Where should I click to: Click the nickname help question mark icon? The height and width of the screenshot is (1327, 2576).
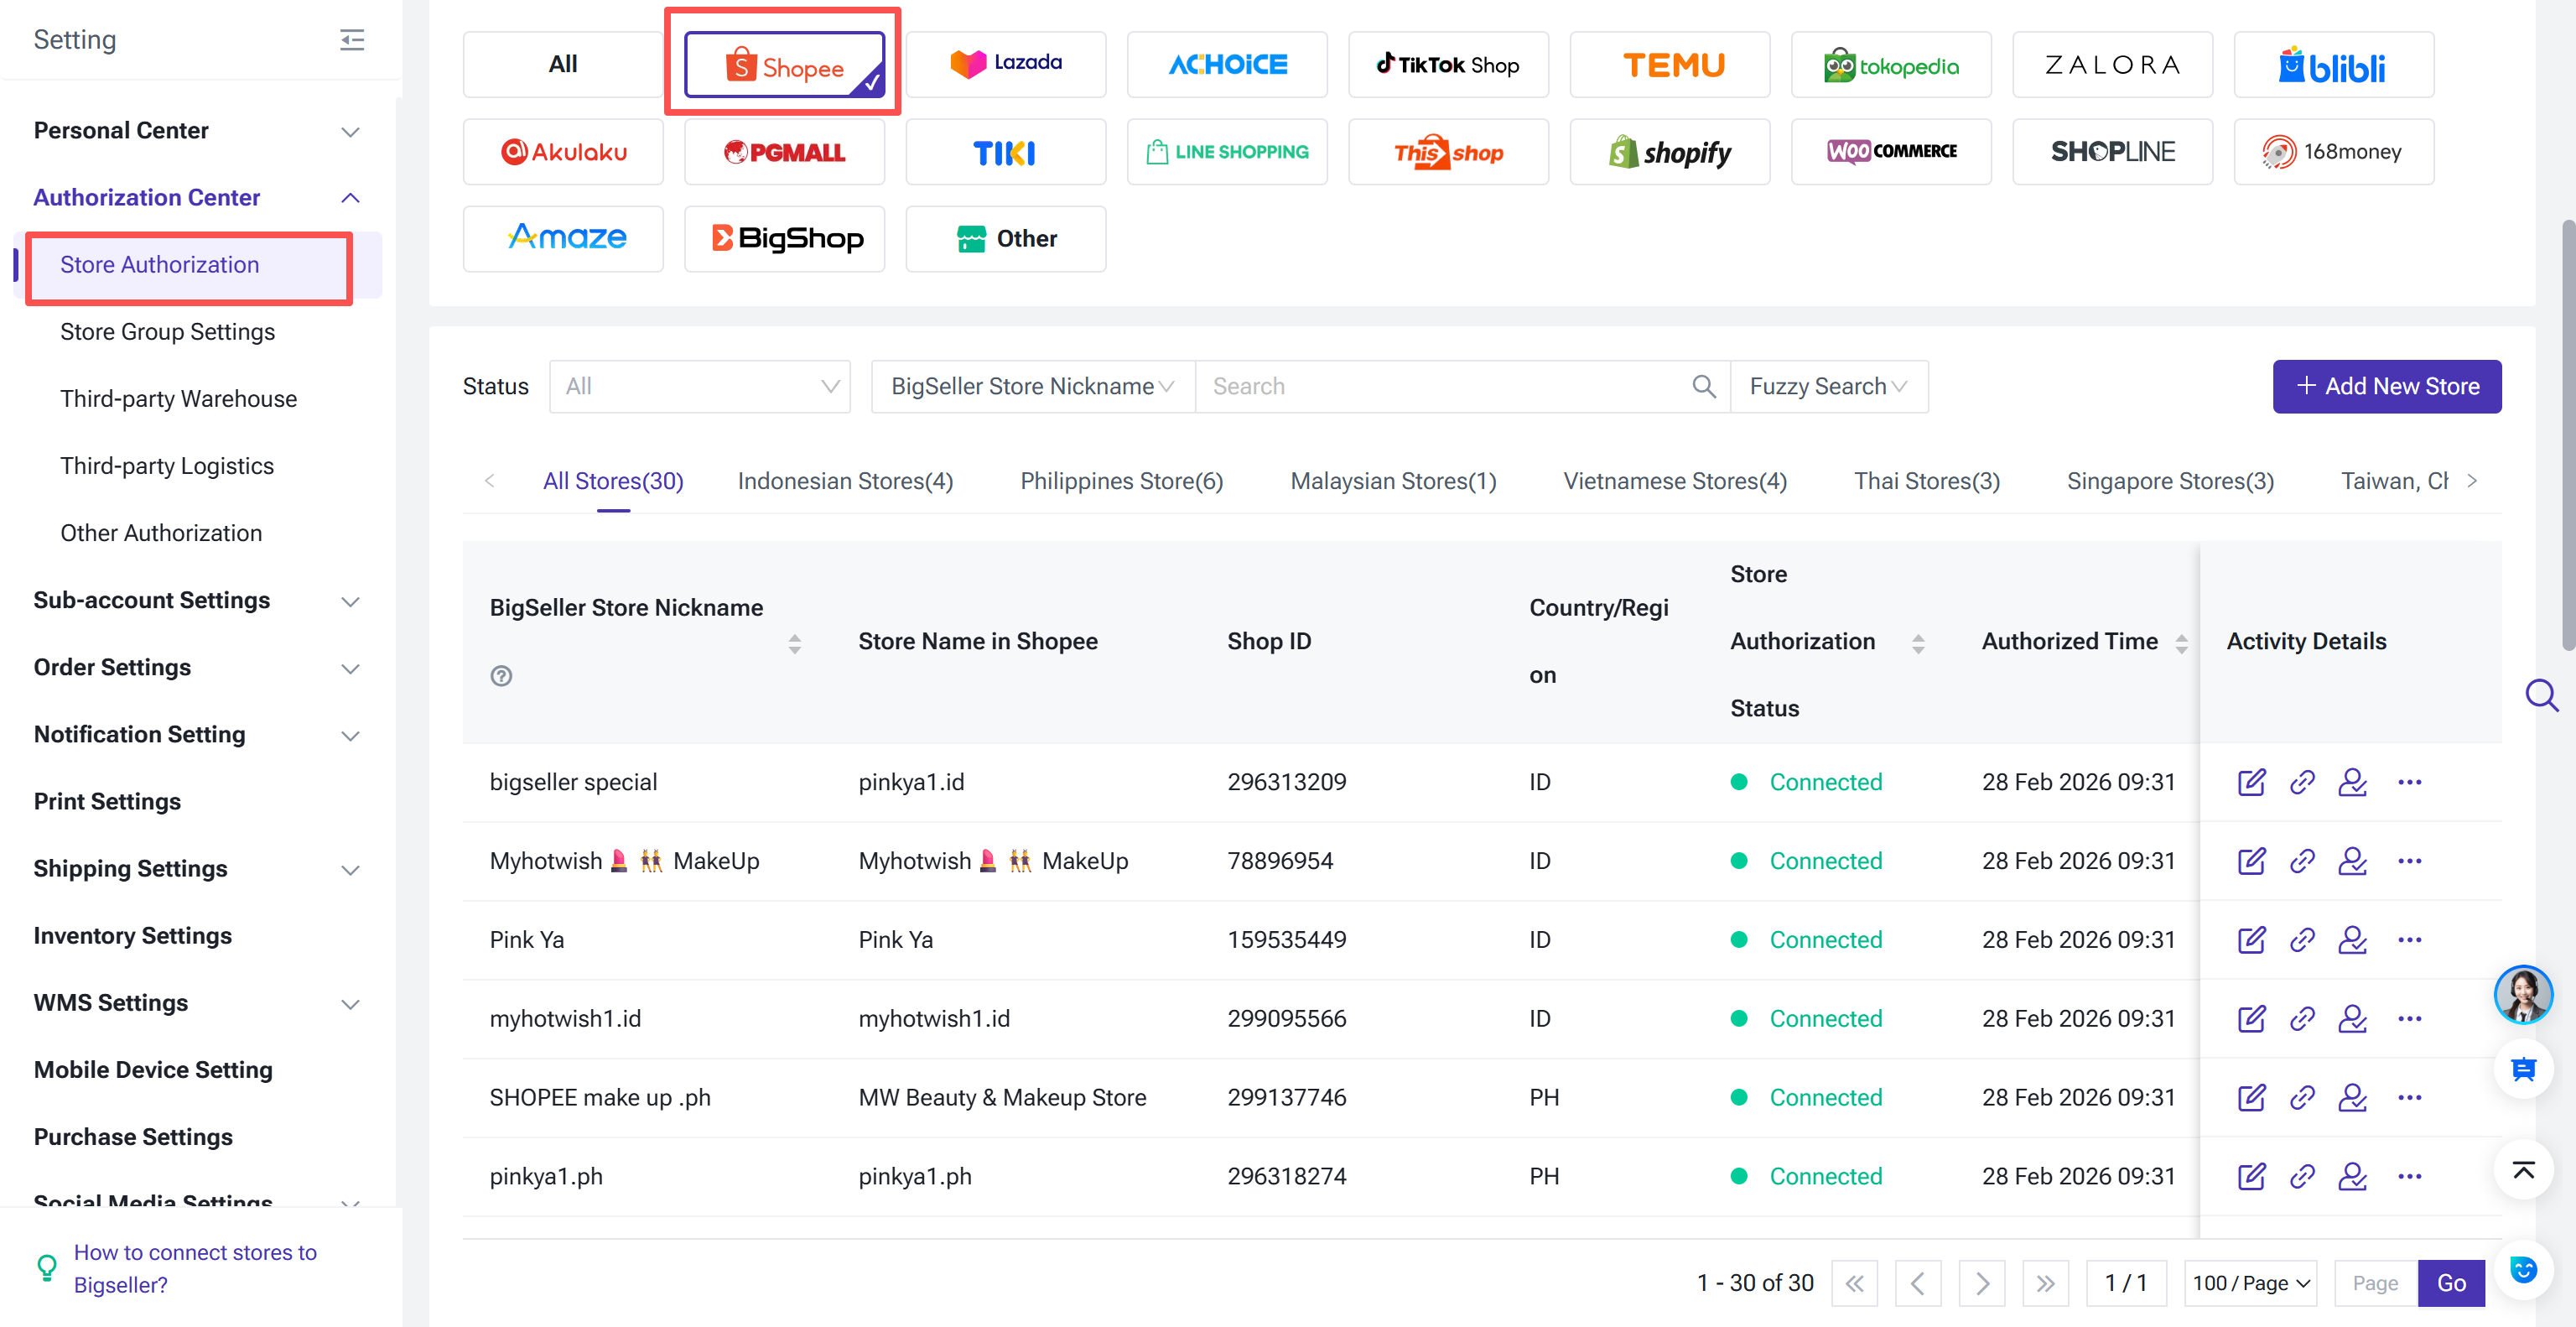pos(501,676)
